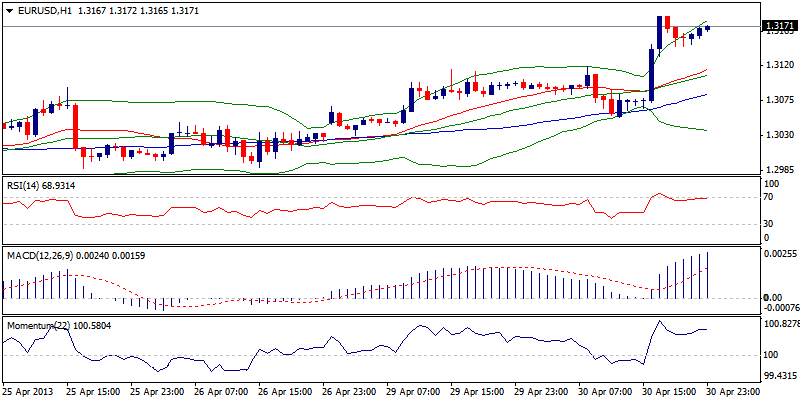Click the 1.2985 price axis label

[777, 169]
